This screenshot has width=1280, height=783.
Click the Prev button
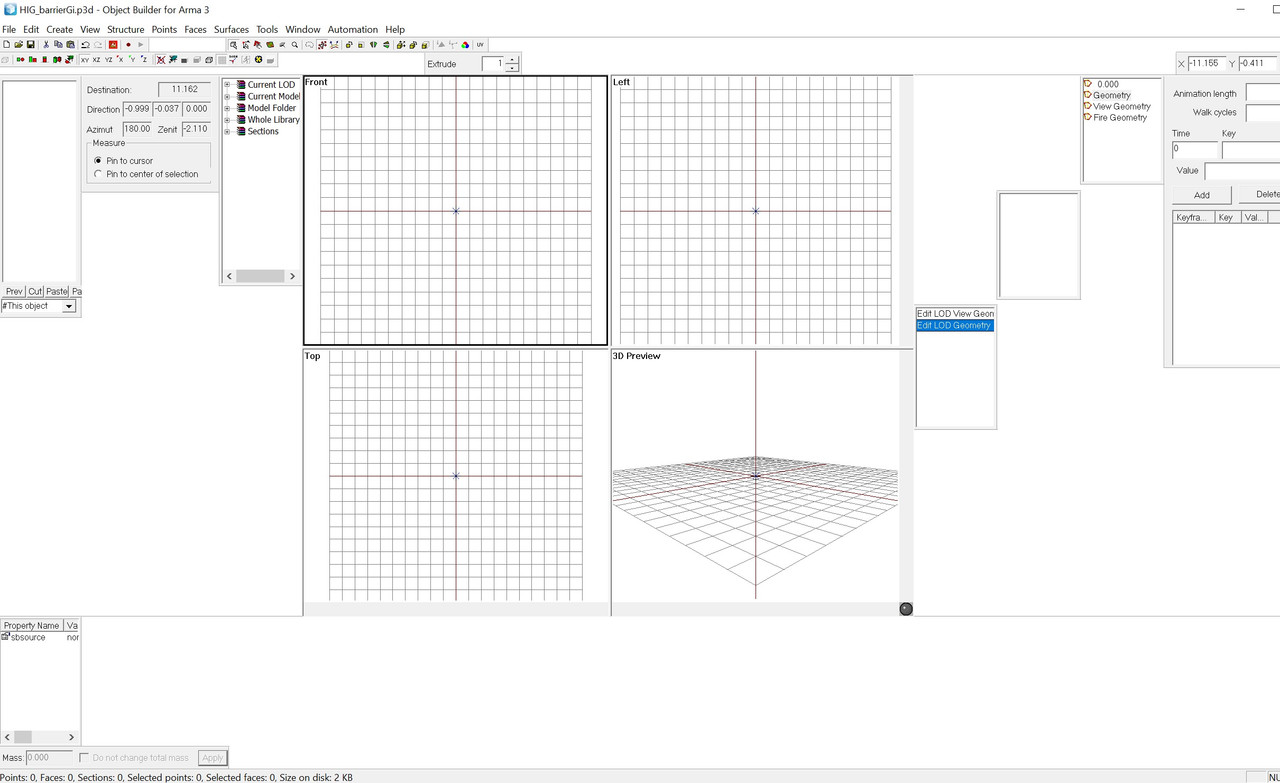click(x=14, y=292)
